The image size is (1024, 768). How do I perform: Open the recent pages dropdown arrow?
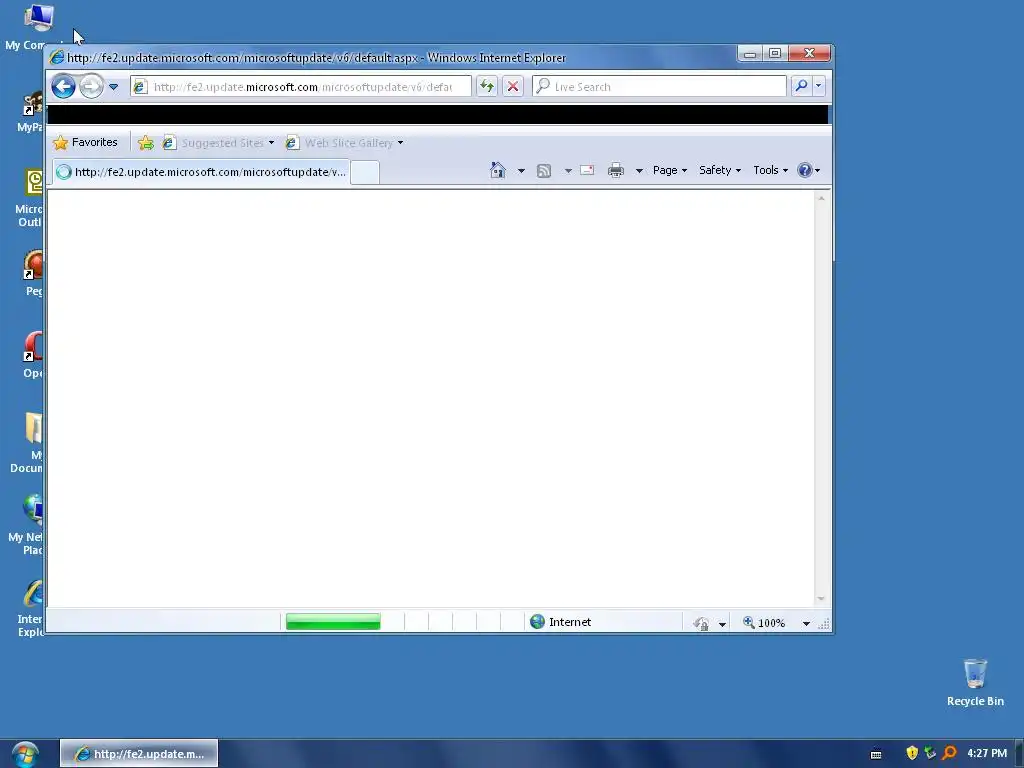pos(114,86)
